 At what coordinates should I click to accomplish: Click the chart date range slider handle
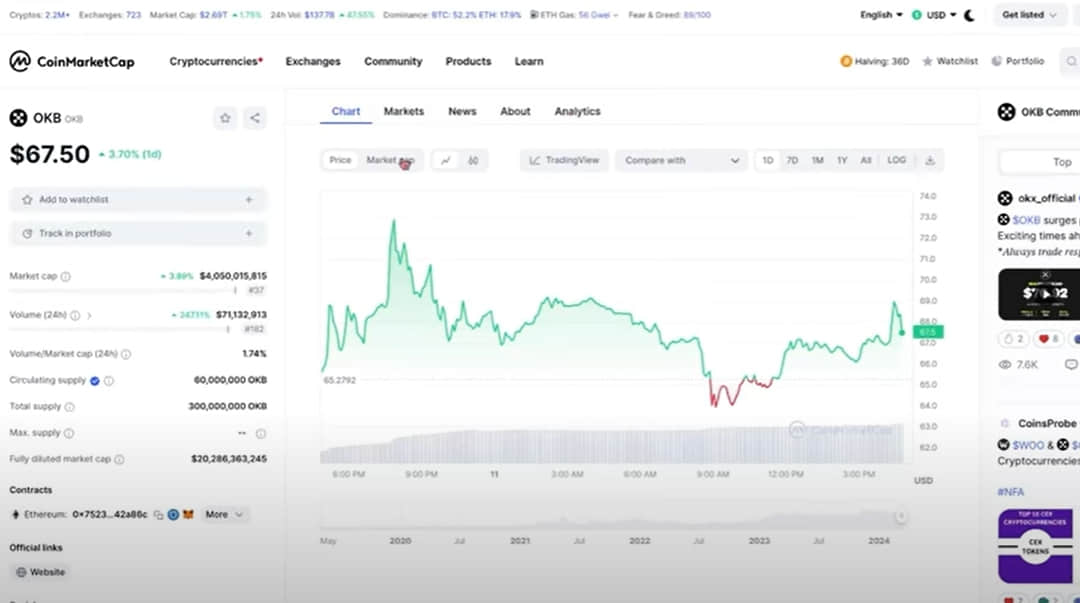pyautogui.click(x=900, y=516)
